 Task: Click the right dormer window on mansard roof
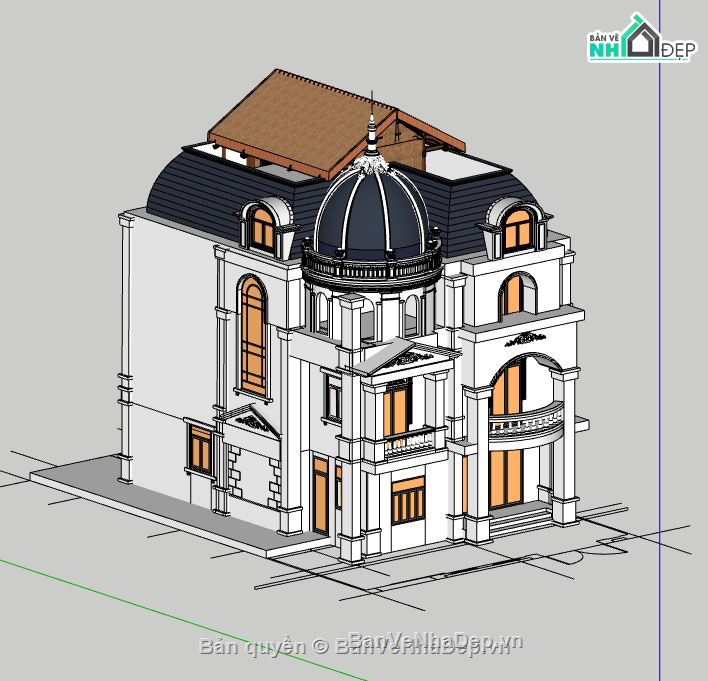[x=517, y=230]
